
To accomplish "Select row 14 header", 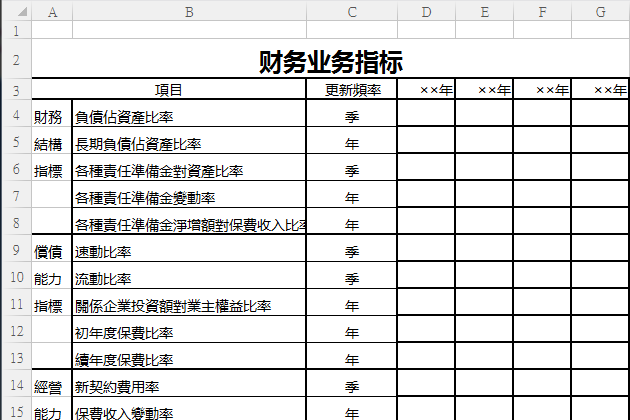I will 16,384.
